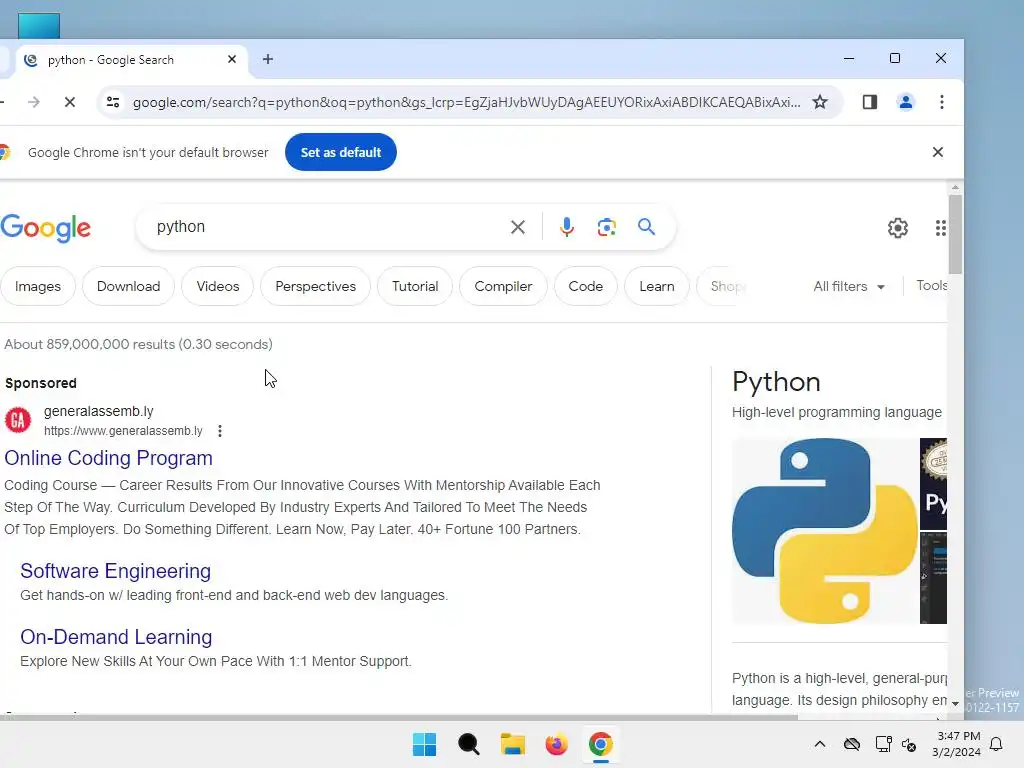Click the Chrome taskbar icon
This screenshot has height=768, width=1024.
(x=600, y=744)
